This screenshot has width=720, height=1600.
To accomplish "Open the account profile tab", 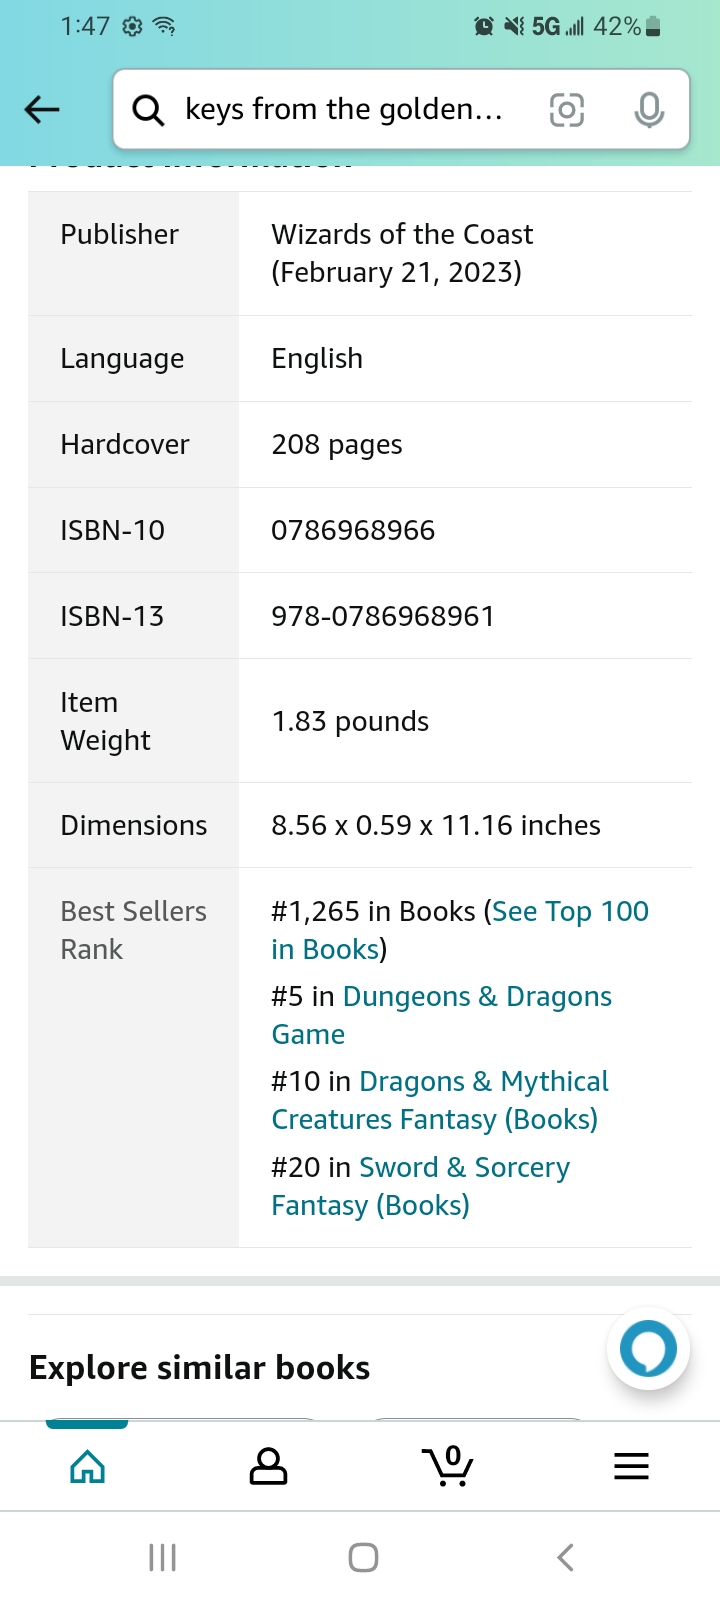I will [x=268, y=1466].
